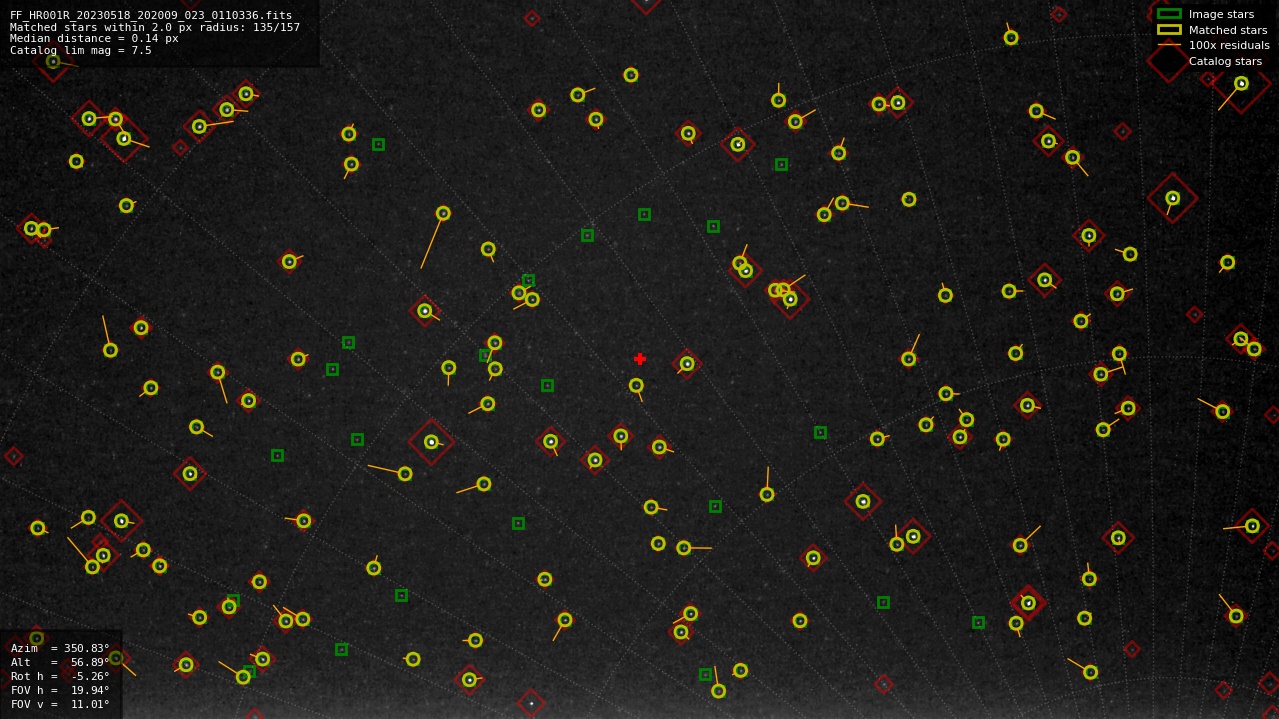Click the 'Catalog lim mag = 7.5' text
This screenshot has height=719, width=1279.
pos(81,50)
